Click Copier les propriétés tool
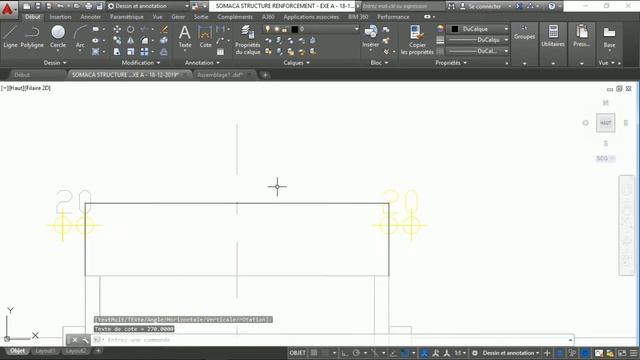640x360 pixels. (417, 40)
